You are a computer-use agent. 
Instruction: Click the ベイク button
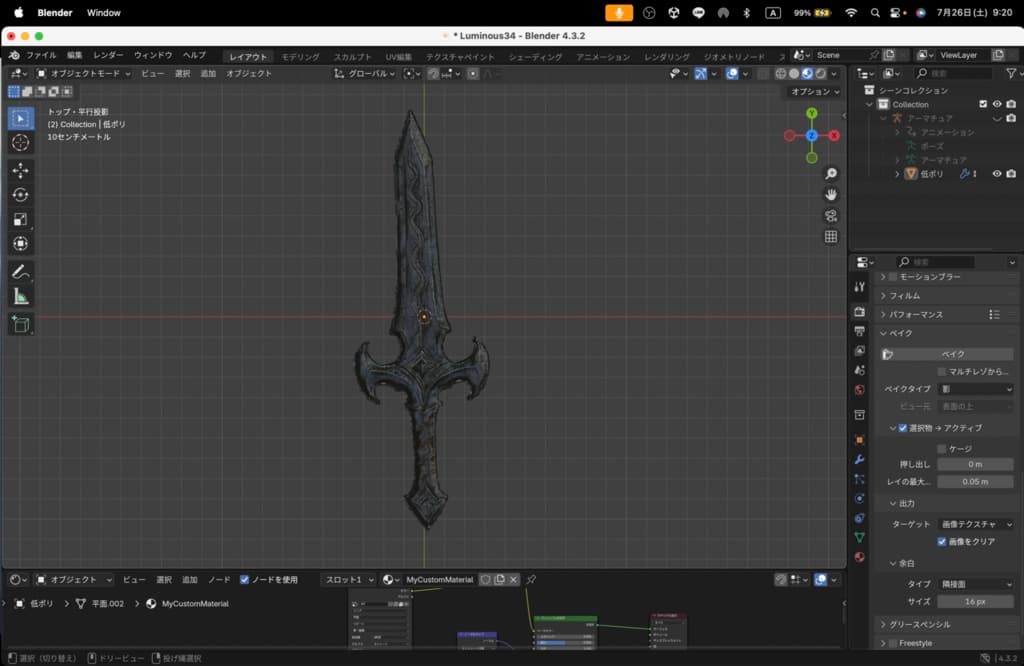[953, 354]
